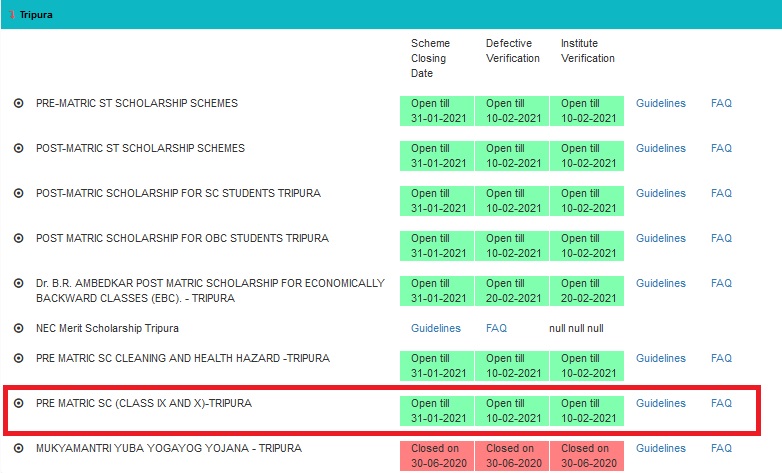Click Closed on 30-06-2020 scheme closing date cell
The width and height of the screenshot is (782, 473).
(436, 456)
